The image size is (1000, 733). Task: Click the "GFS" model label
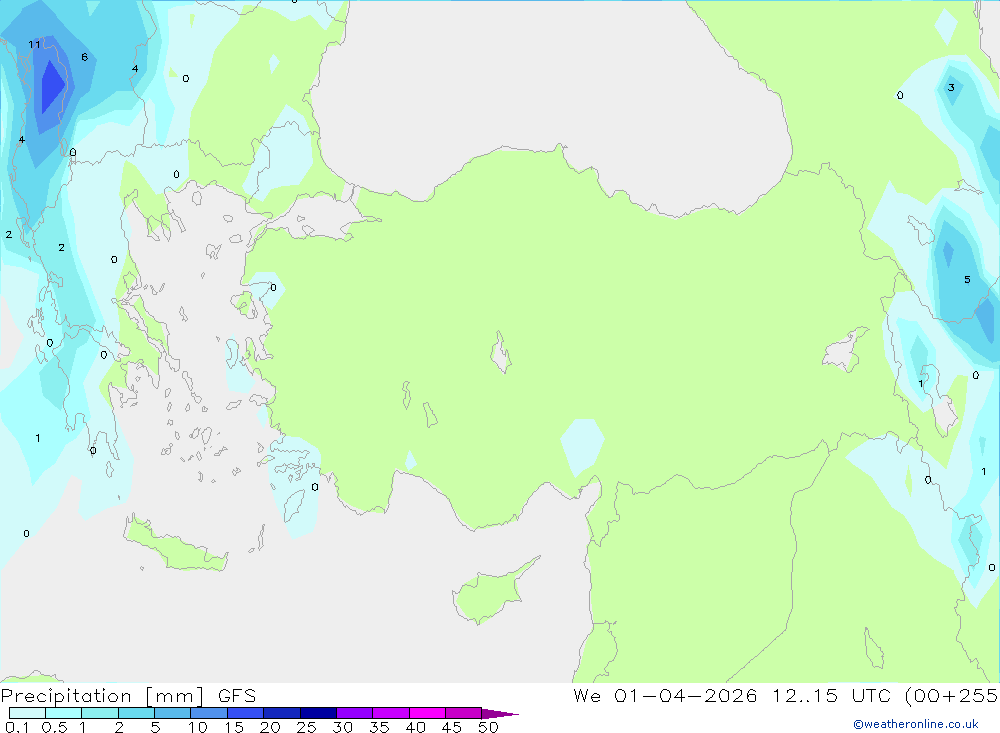click(237, 696)
